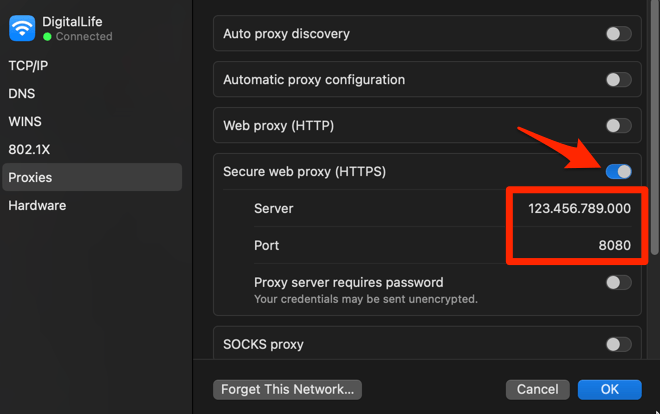
Task: Select the Proxies sidebar item
Action: [x=30, y=177]
